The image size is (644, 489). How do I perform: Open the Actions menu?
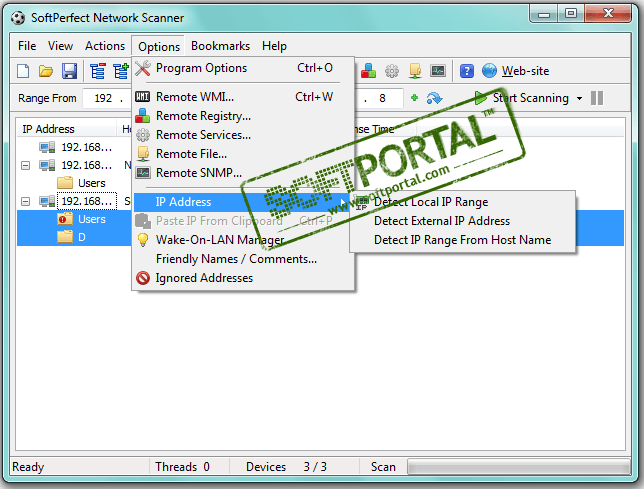pyautogui.click(x=105, y=46)
